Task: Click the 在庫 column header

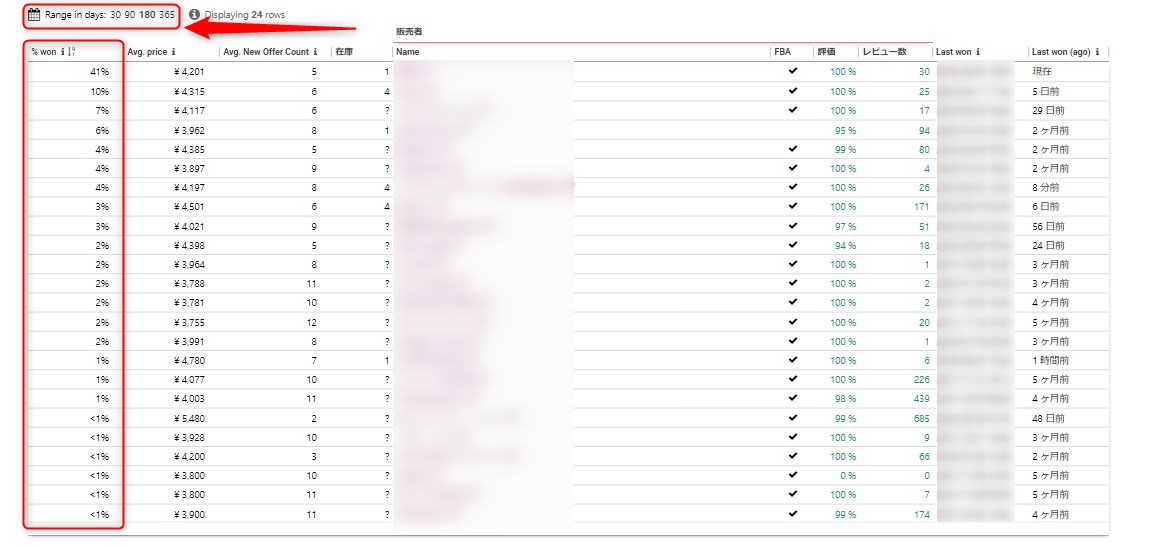Action: (x=344, y=52)
